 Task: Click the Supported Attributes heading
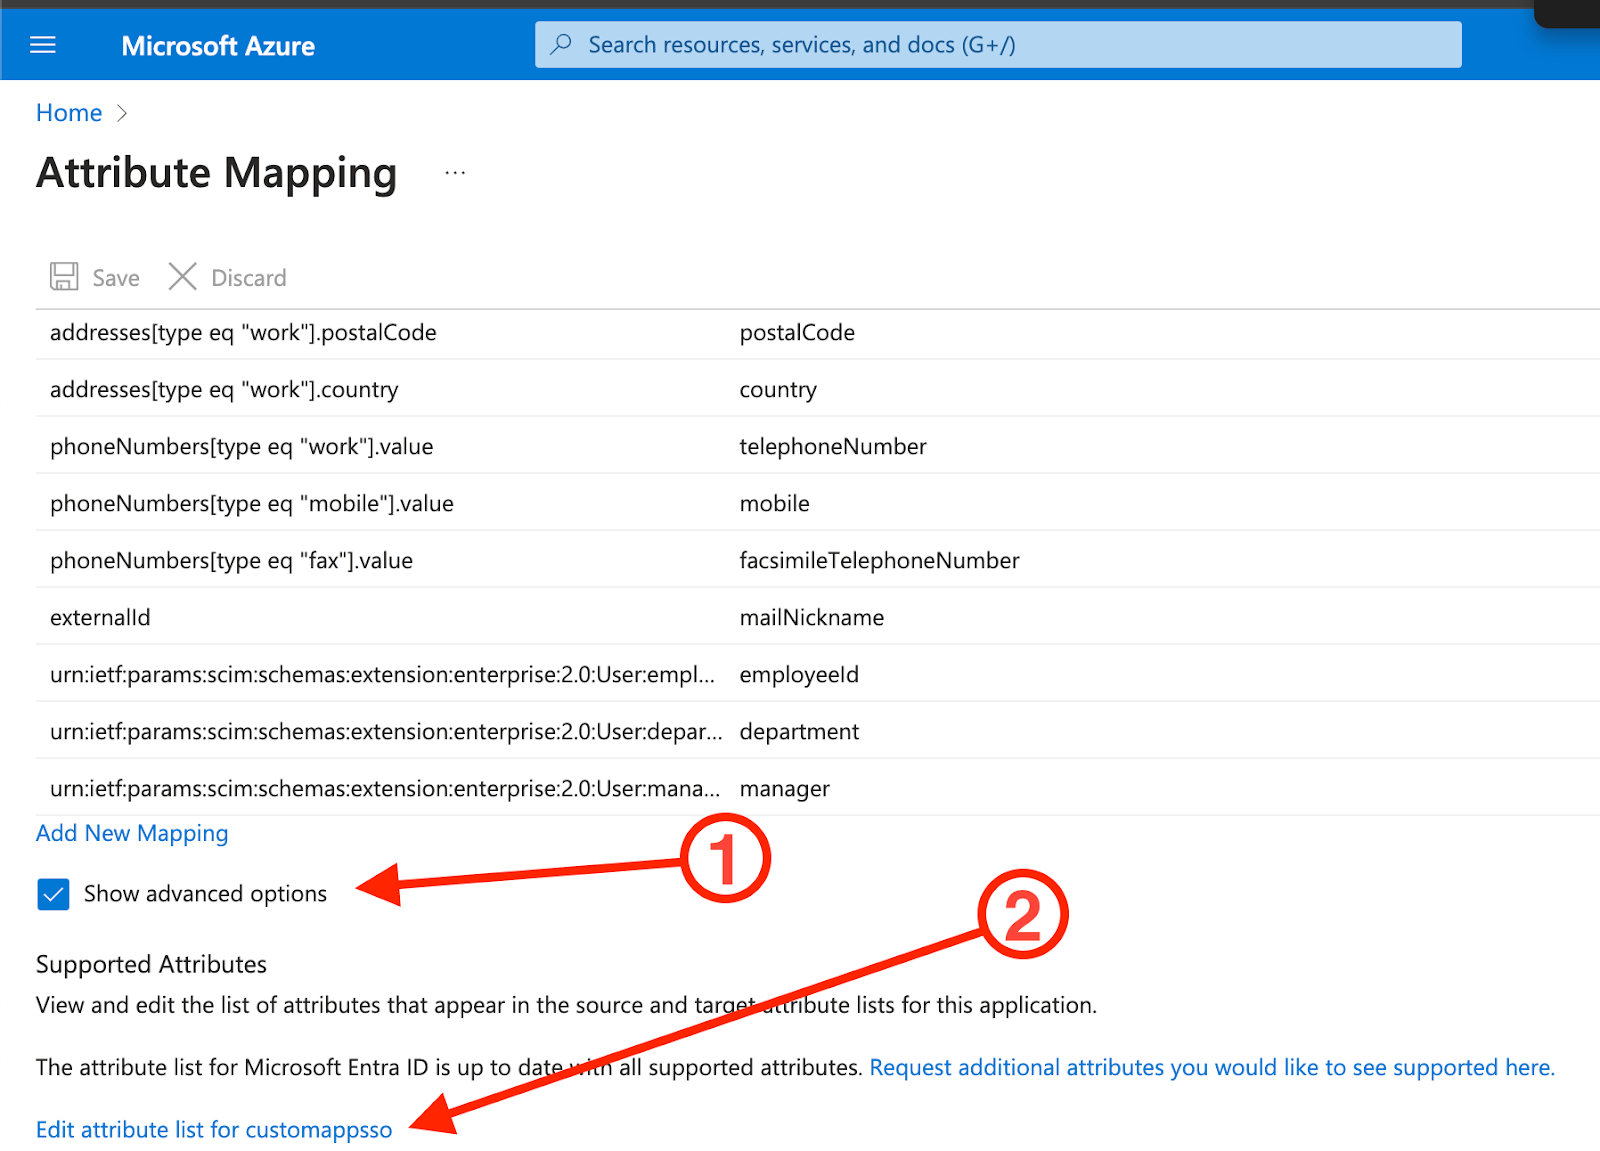tap(152, 964)
